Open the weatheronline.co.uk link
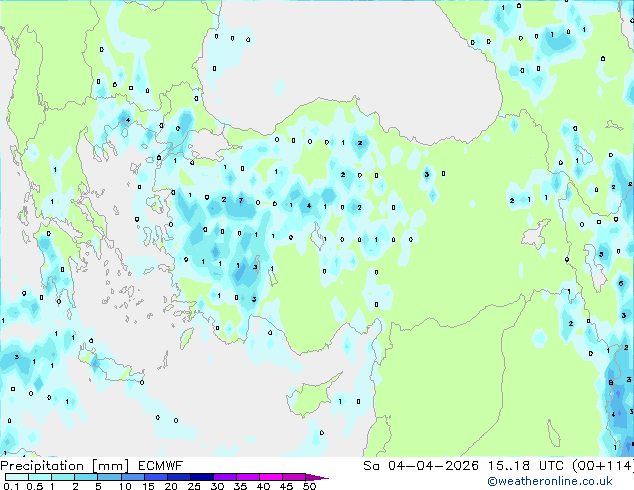This screenshot has width=634, height=490. (x=550, y=481)
